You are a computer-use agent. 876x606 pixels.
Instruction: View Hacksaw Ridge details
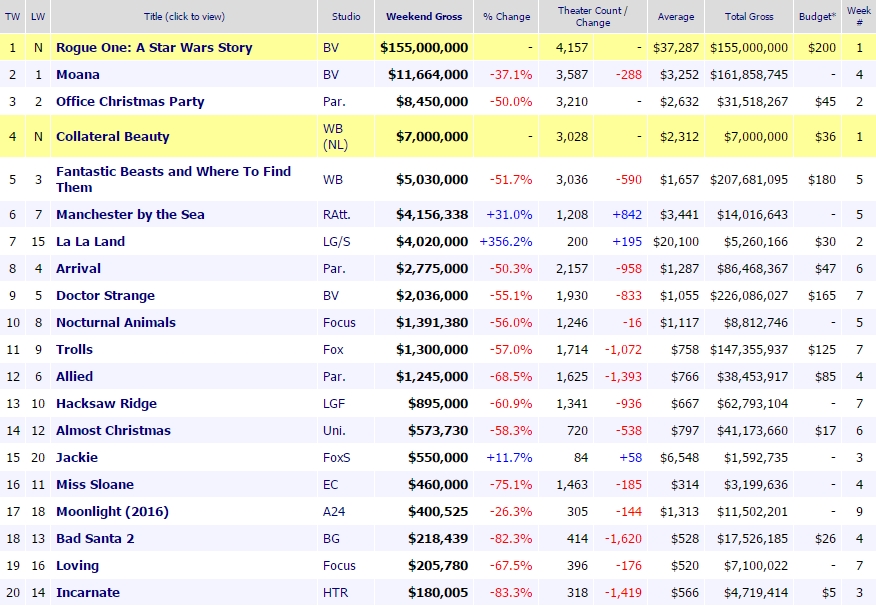pos(106,404)
